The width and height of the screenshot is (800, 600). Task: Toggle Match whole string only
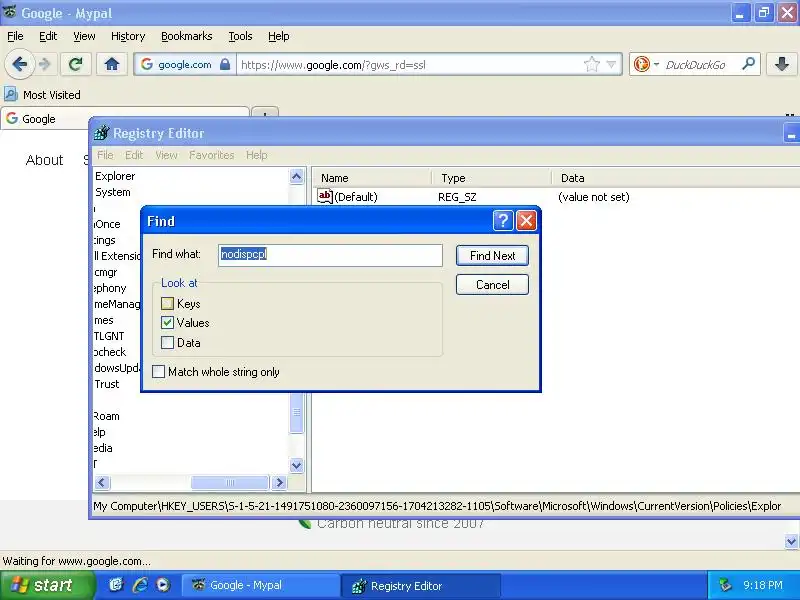[x=159, y=371]
